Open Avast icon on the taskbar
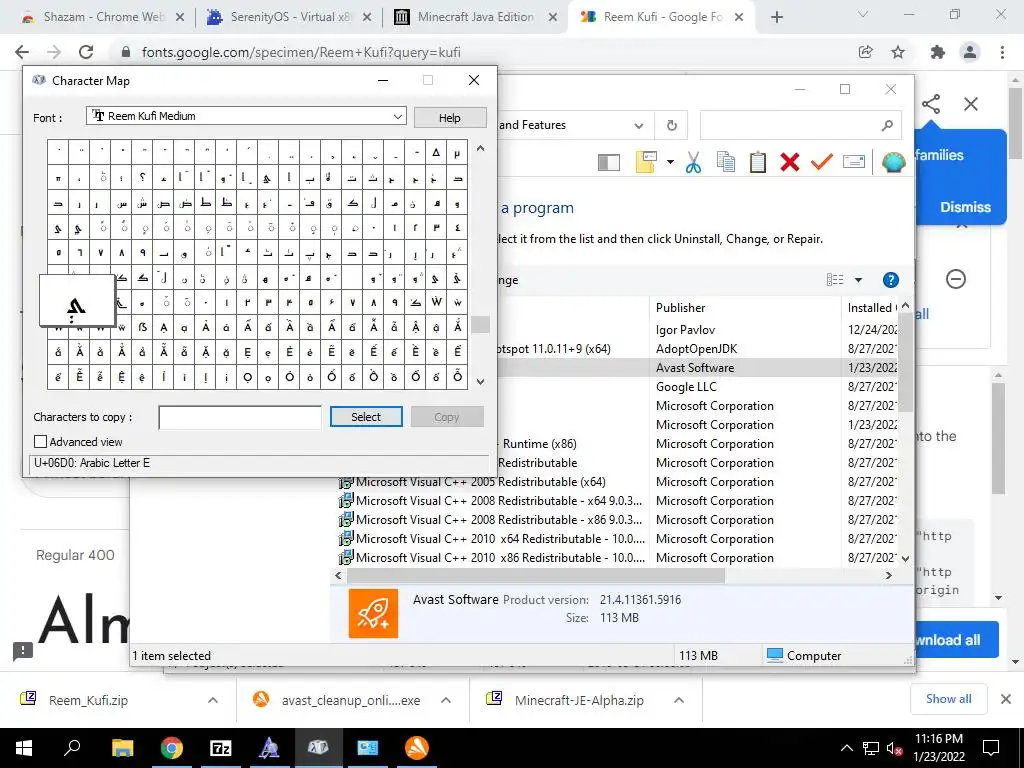Screen dimensions: 1024x768 tap(417, 748)
